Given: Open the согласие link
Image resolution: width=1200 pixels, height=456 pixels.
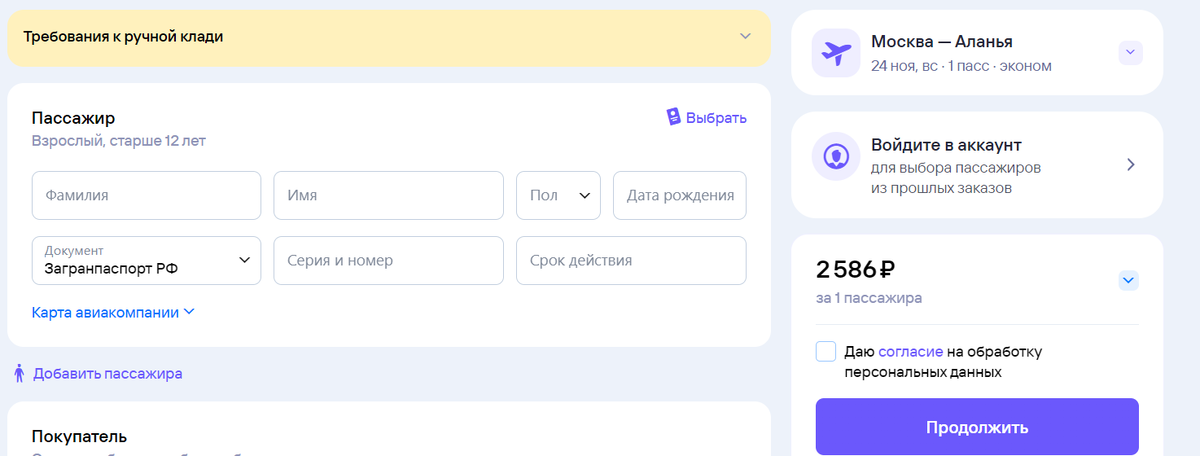Looking at the screenshot, I should (911, 352).
